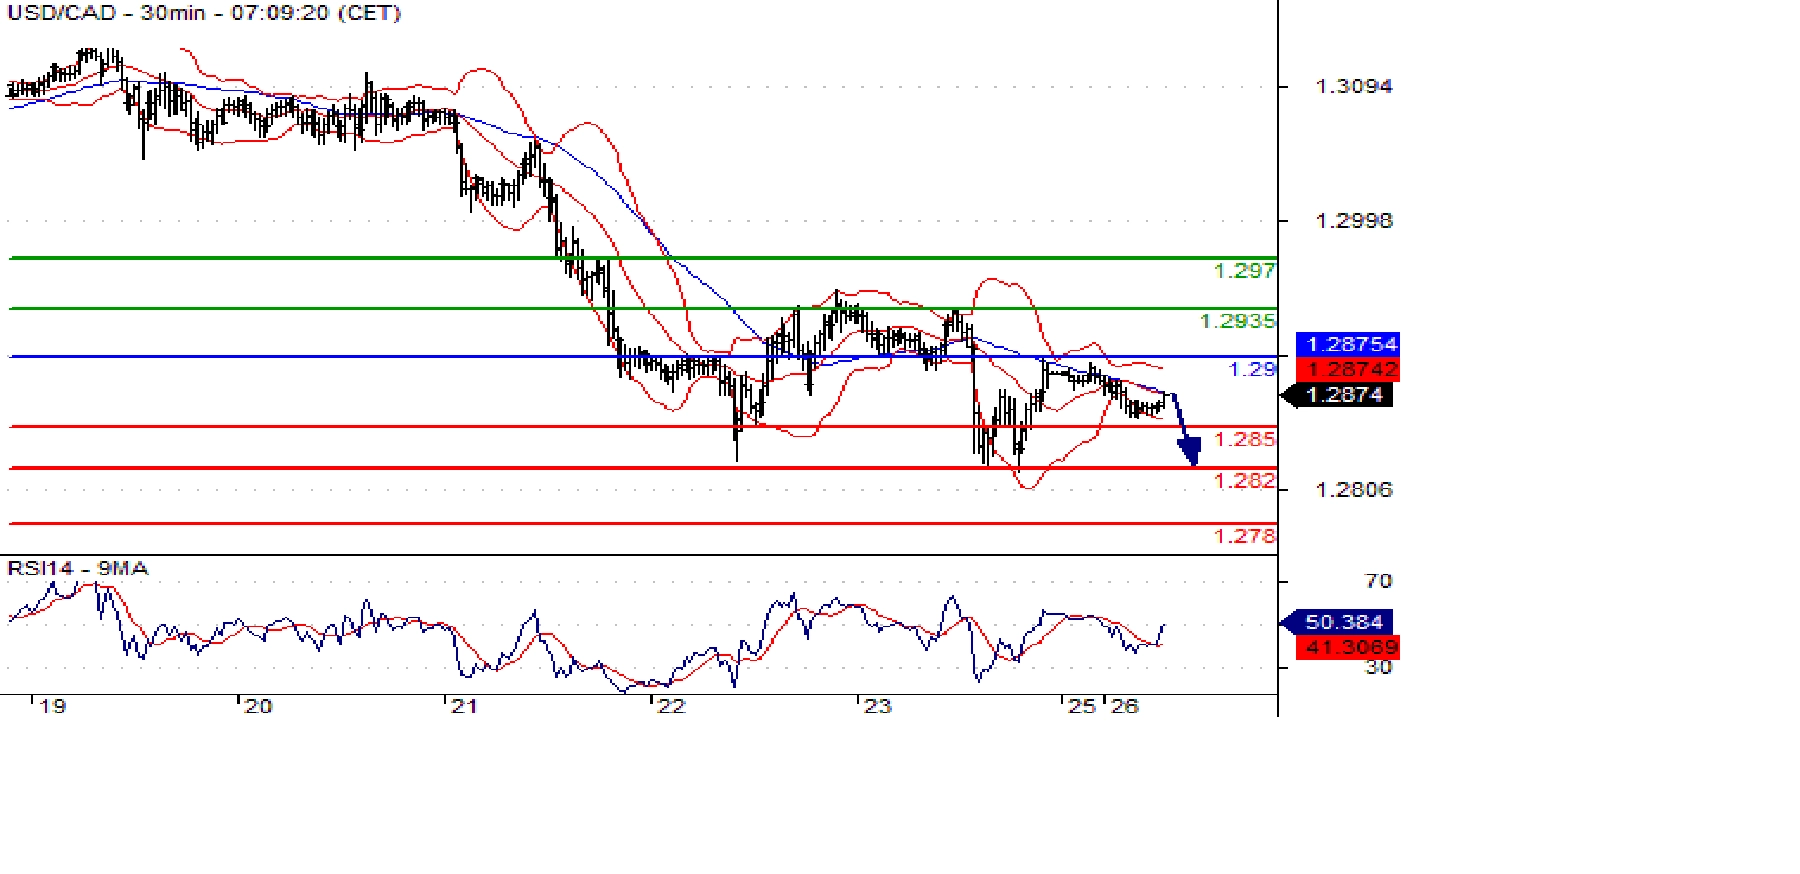This screenshot has width=1800, height=874.
Task: Click date marker 21 on time axis
Action: coord(464,707)
